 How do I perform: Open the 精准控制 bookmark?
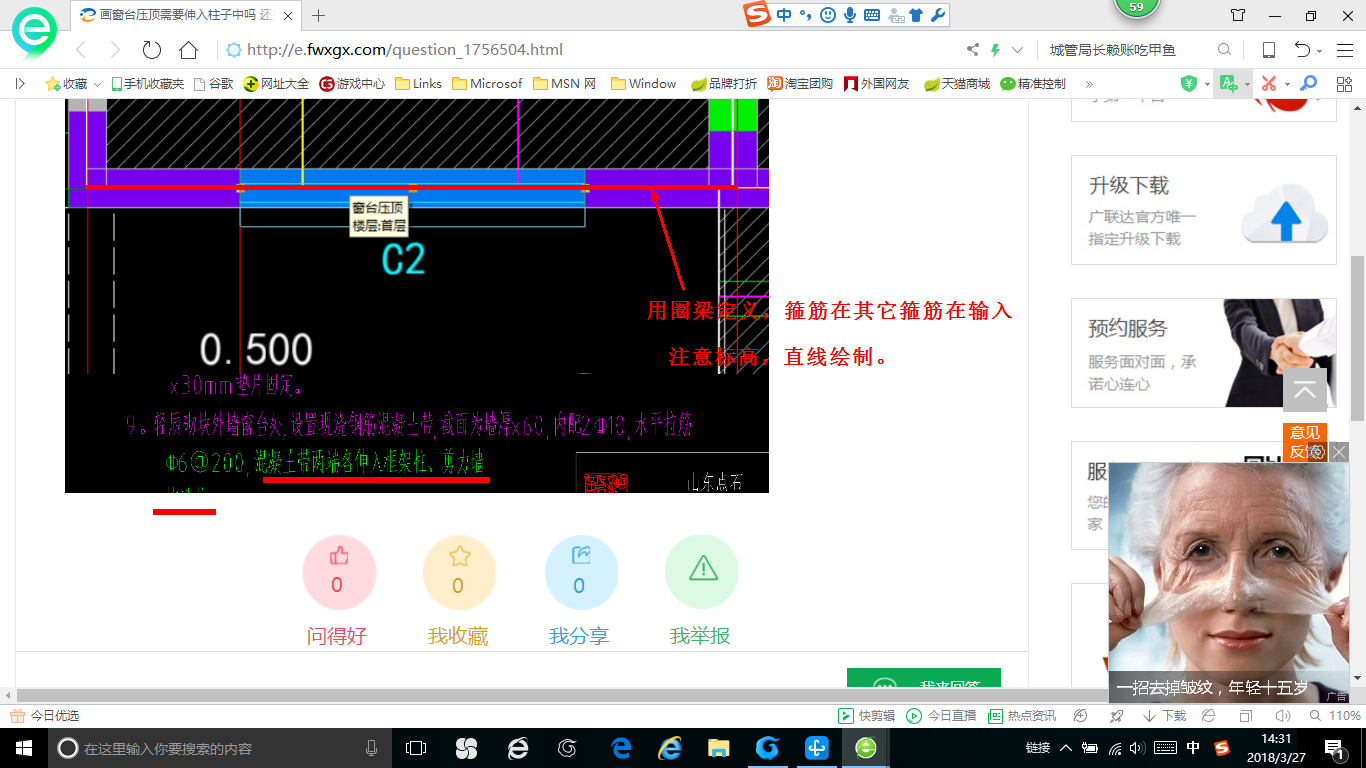(x=1033, y=84)
